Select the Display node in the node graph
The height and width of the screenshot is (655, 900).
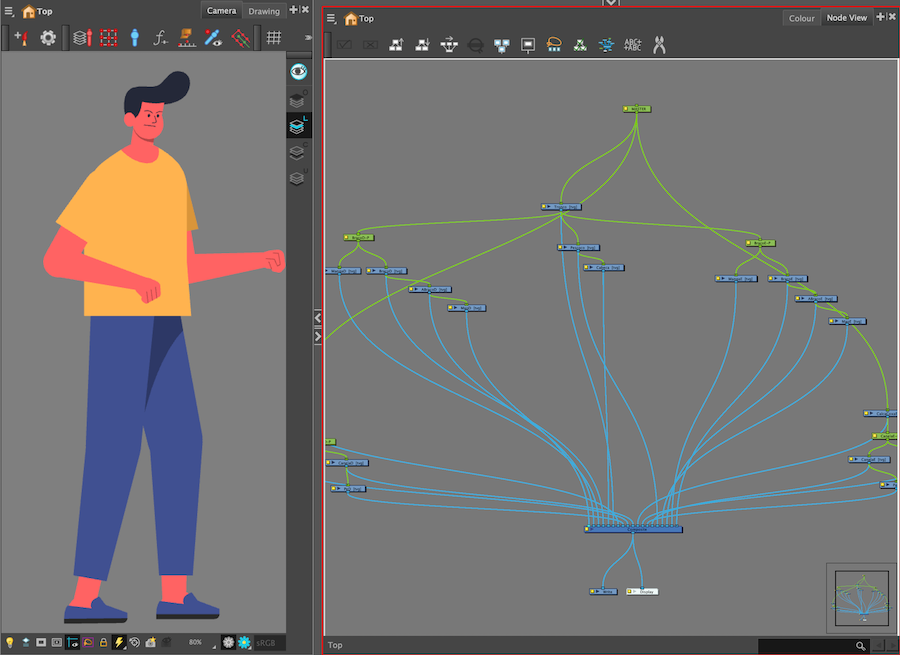coord(641,591)
